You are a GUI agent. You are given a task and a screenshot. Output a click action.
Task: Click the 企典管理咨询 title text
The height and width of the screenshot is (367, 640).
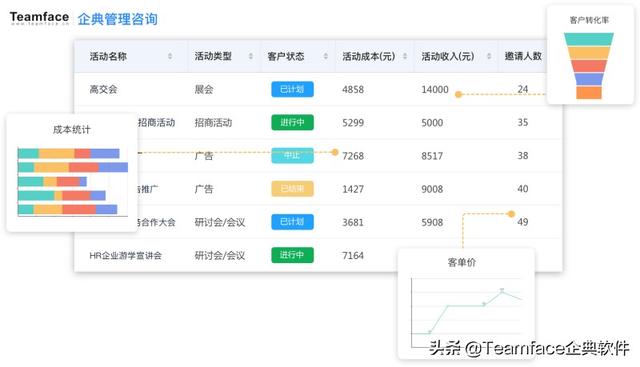118,19
